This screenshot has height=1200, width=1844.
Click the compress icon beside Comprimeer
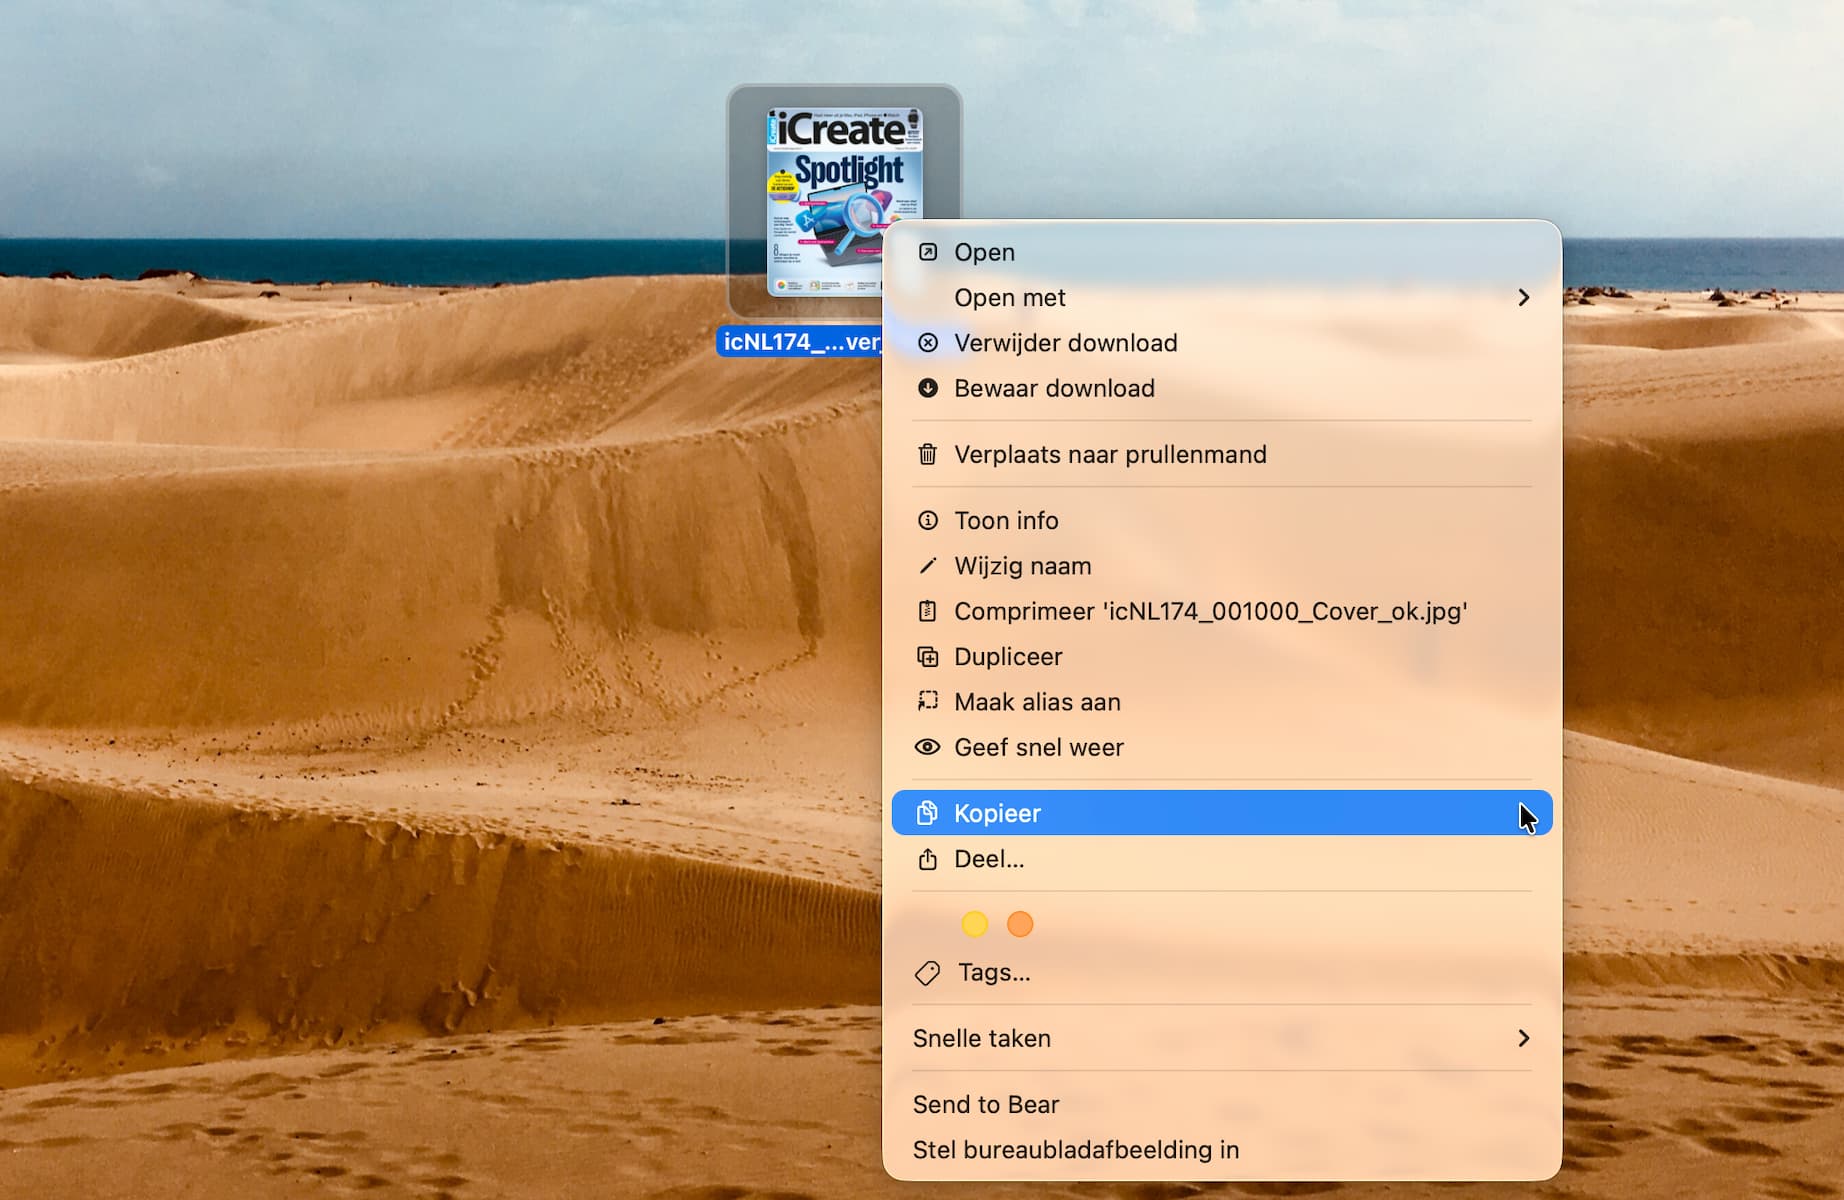927,611
